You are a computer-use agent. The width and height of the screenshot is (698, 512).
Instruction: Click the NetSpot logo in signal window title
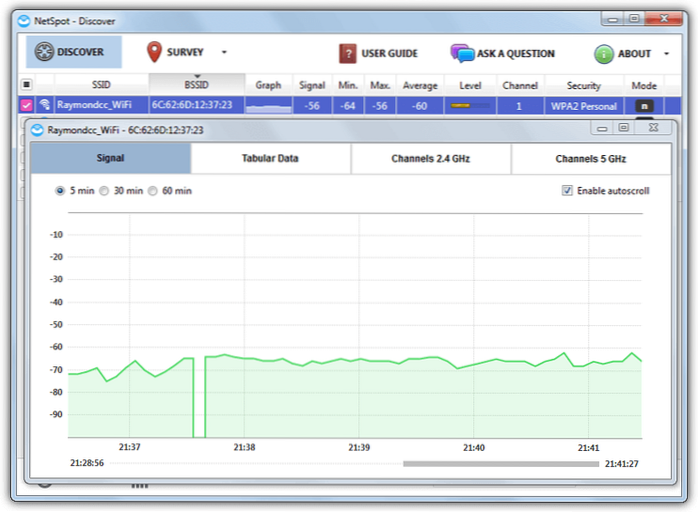click(37, 129)
